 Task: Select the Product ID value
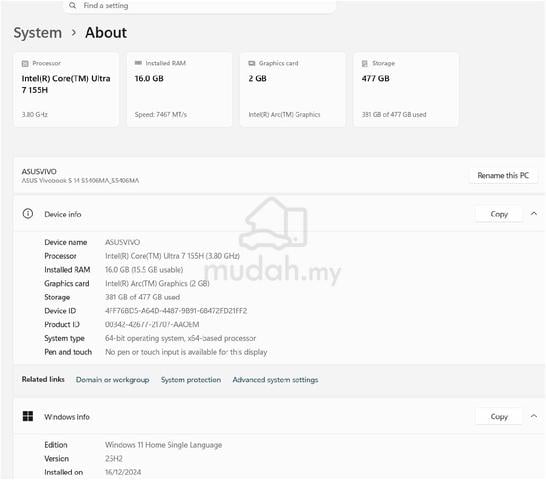coord(152,324)
